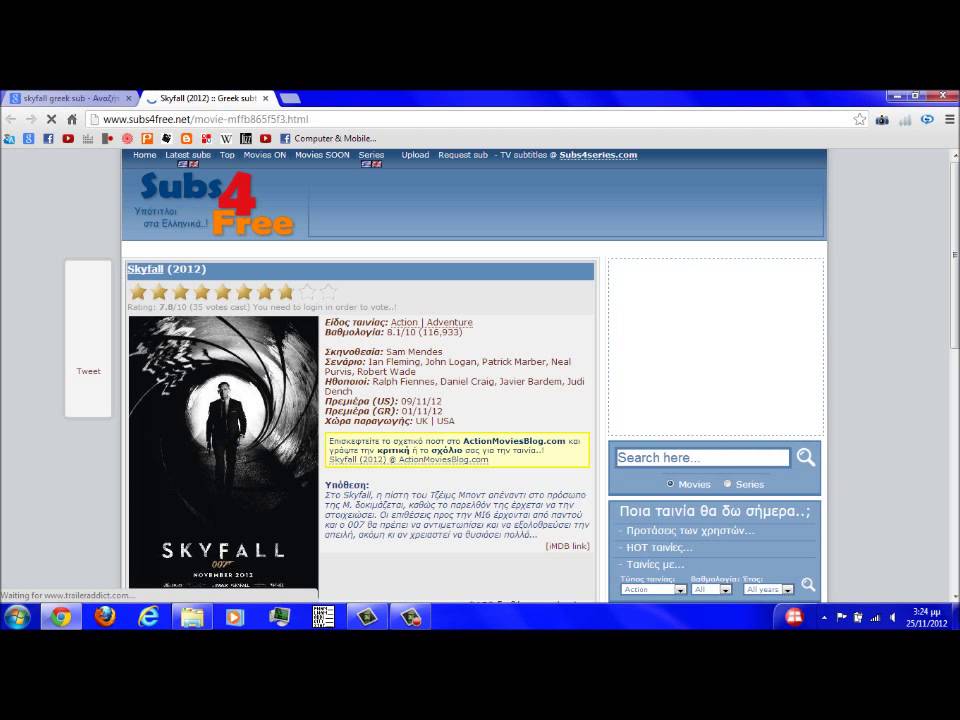Viewport: 960px width, 720px height.
Task: Show hidden system tray icons
Action: [824, 618]
